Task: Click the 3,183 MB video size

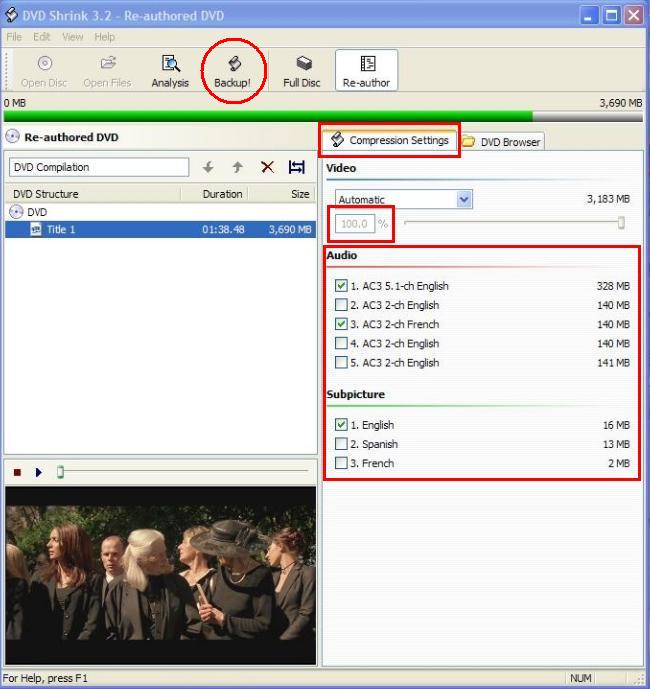Action: point(608,199)
